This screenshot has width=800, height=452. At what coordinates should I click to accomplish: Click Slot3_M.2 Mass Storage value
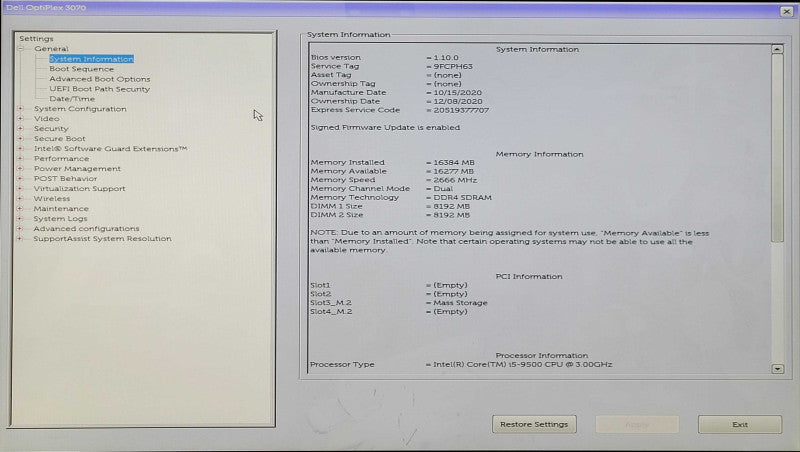[x=460, y=303]
